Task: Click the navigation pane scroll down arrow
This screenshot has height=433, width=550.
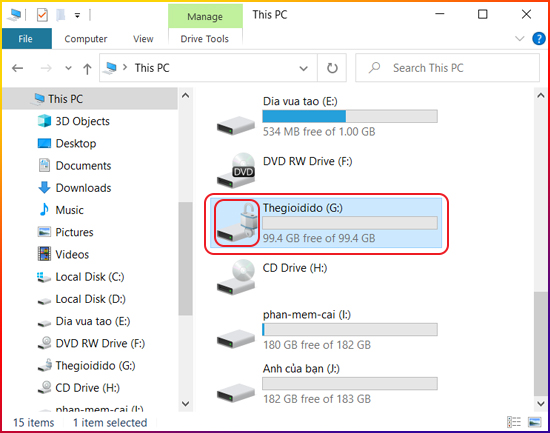Action: coord(186,404)
